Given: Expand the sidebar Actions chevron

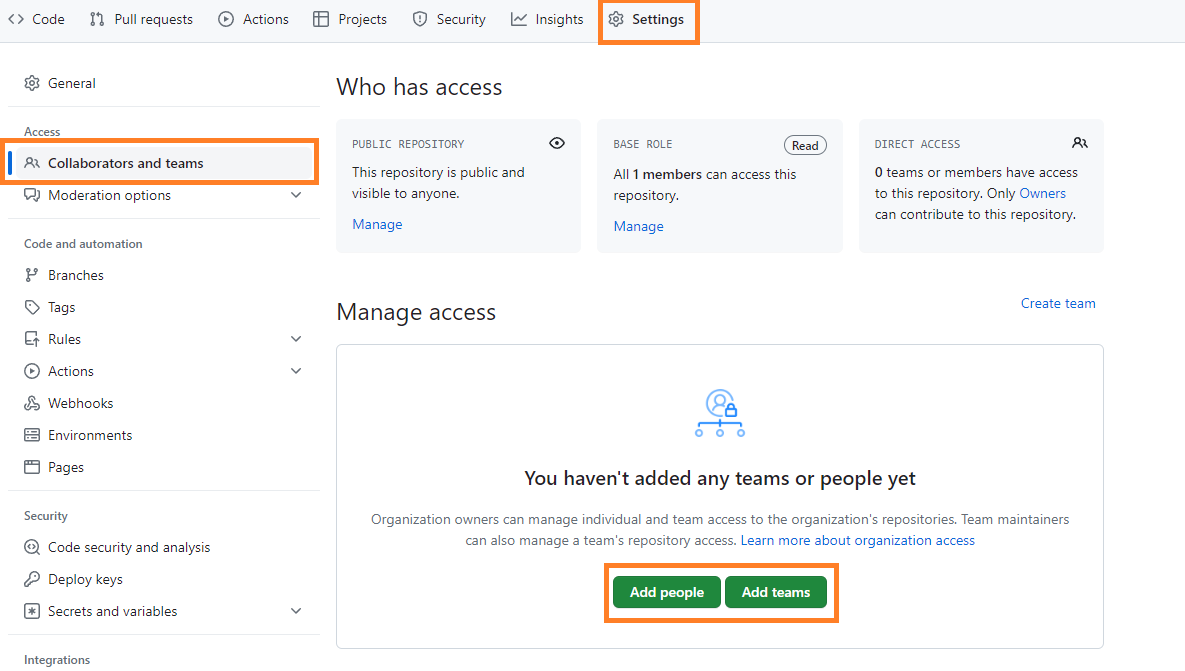Looking at the screenshot, I should pyautogui.click(x=296, y=371).
